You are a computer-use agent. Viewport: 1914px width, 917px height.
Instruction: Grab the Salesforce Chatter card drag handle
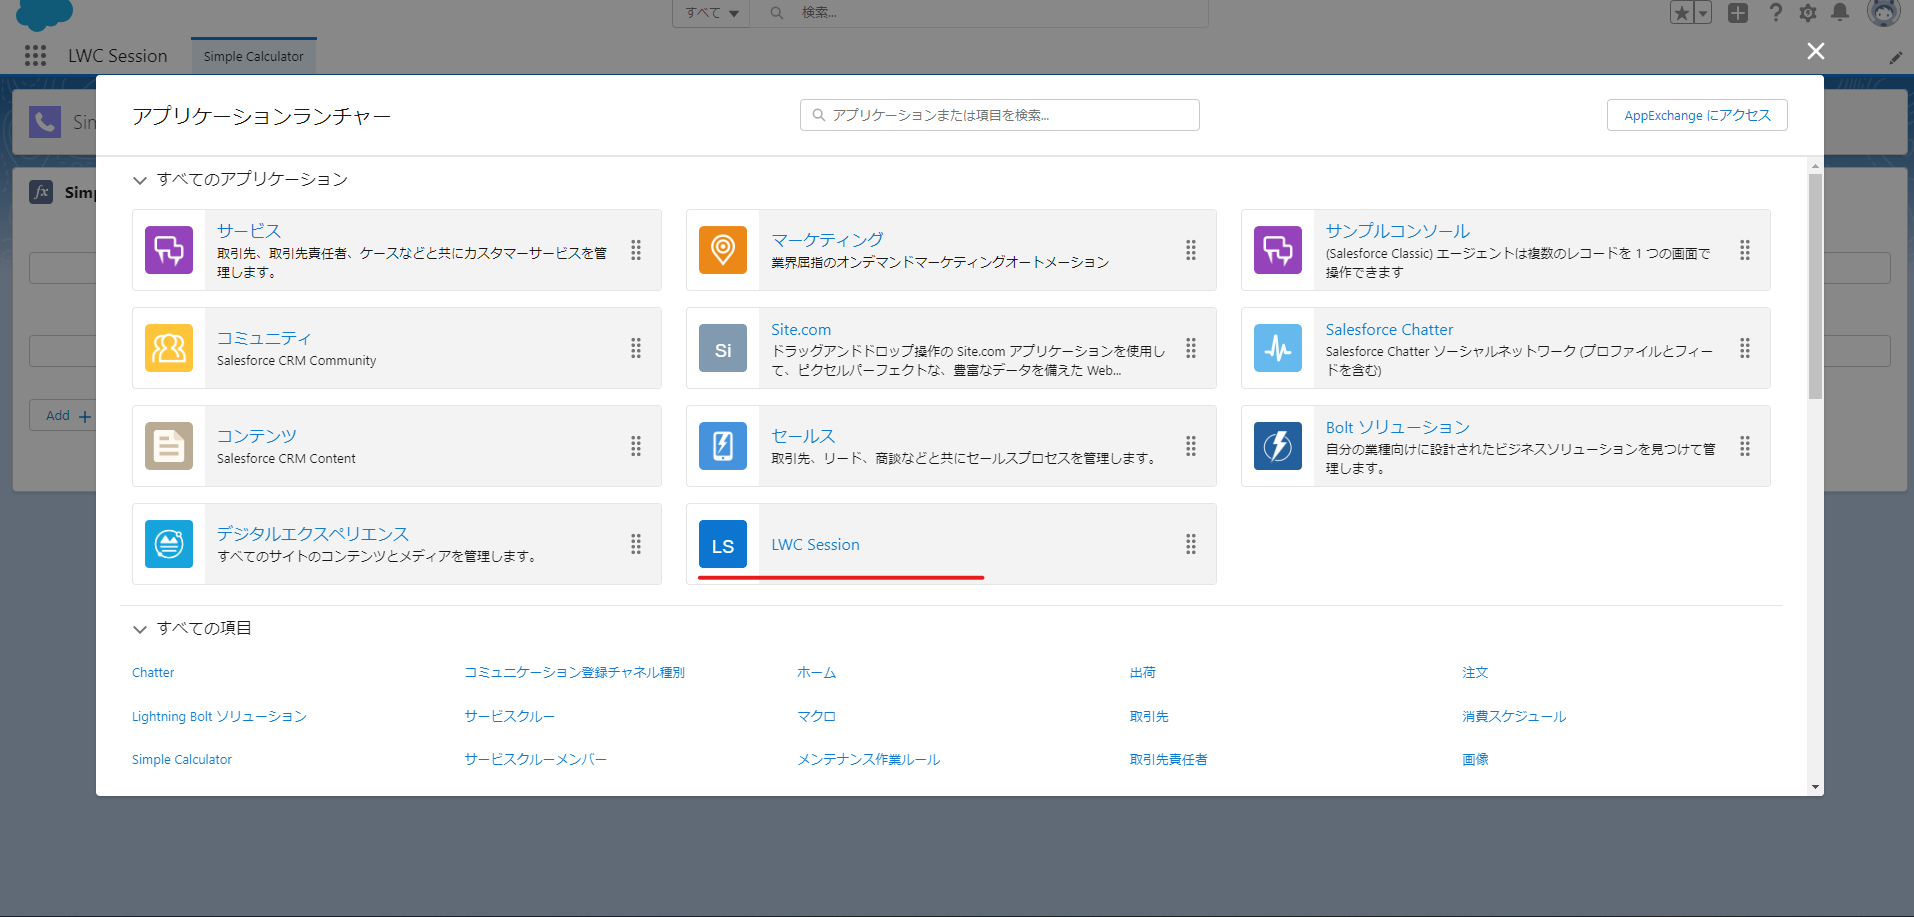[1745, 348]
